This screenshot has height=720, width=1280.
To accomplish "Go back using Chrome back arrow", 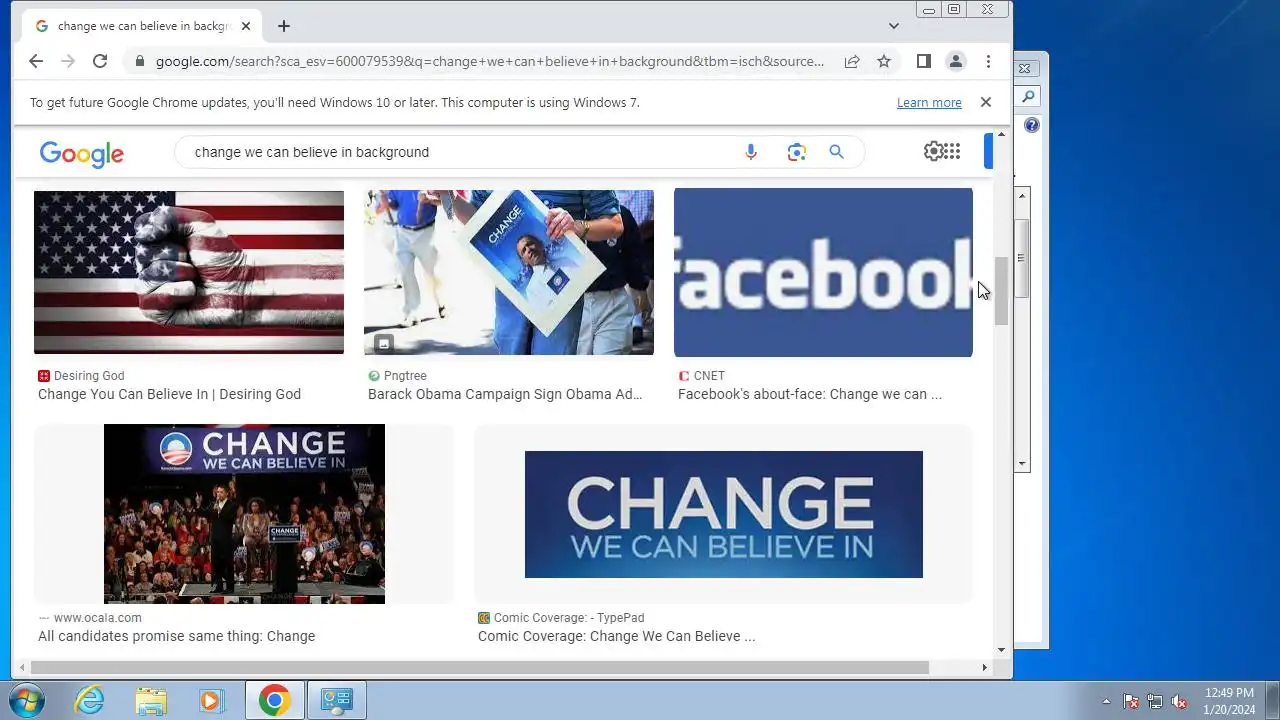I will point(36,61).
